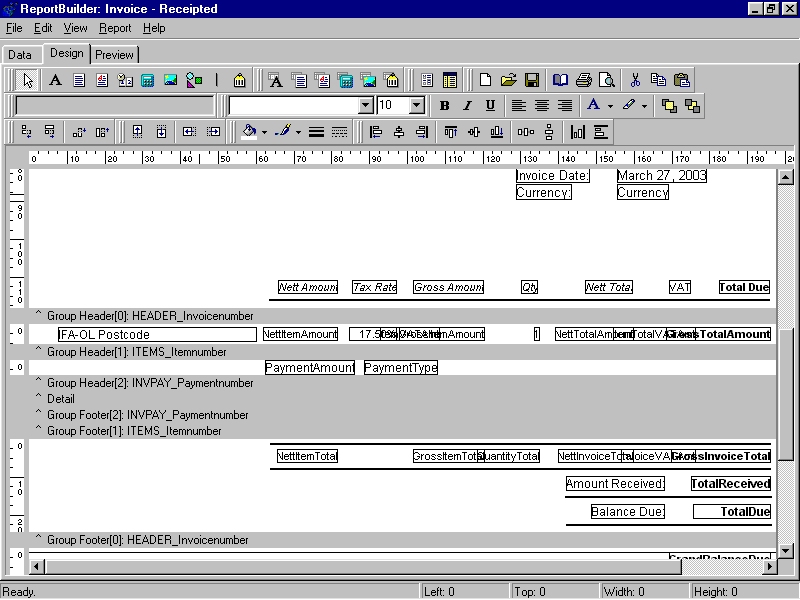
Task: Cut selection with the scissors icon
Action: pyautogui.click(x=635, y=80)
